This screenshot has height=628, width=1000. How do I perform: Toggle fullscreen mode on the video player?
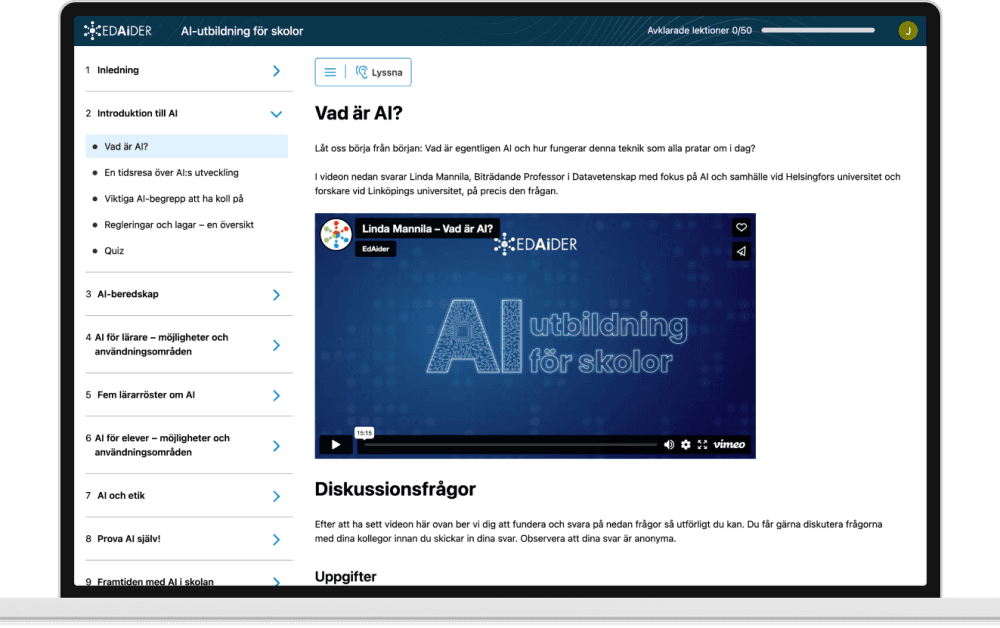(702, 443)
